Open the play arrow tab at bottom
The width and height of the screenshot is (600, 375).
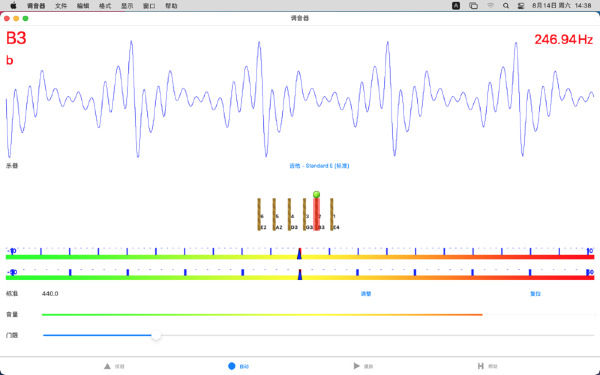[363, 366]
